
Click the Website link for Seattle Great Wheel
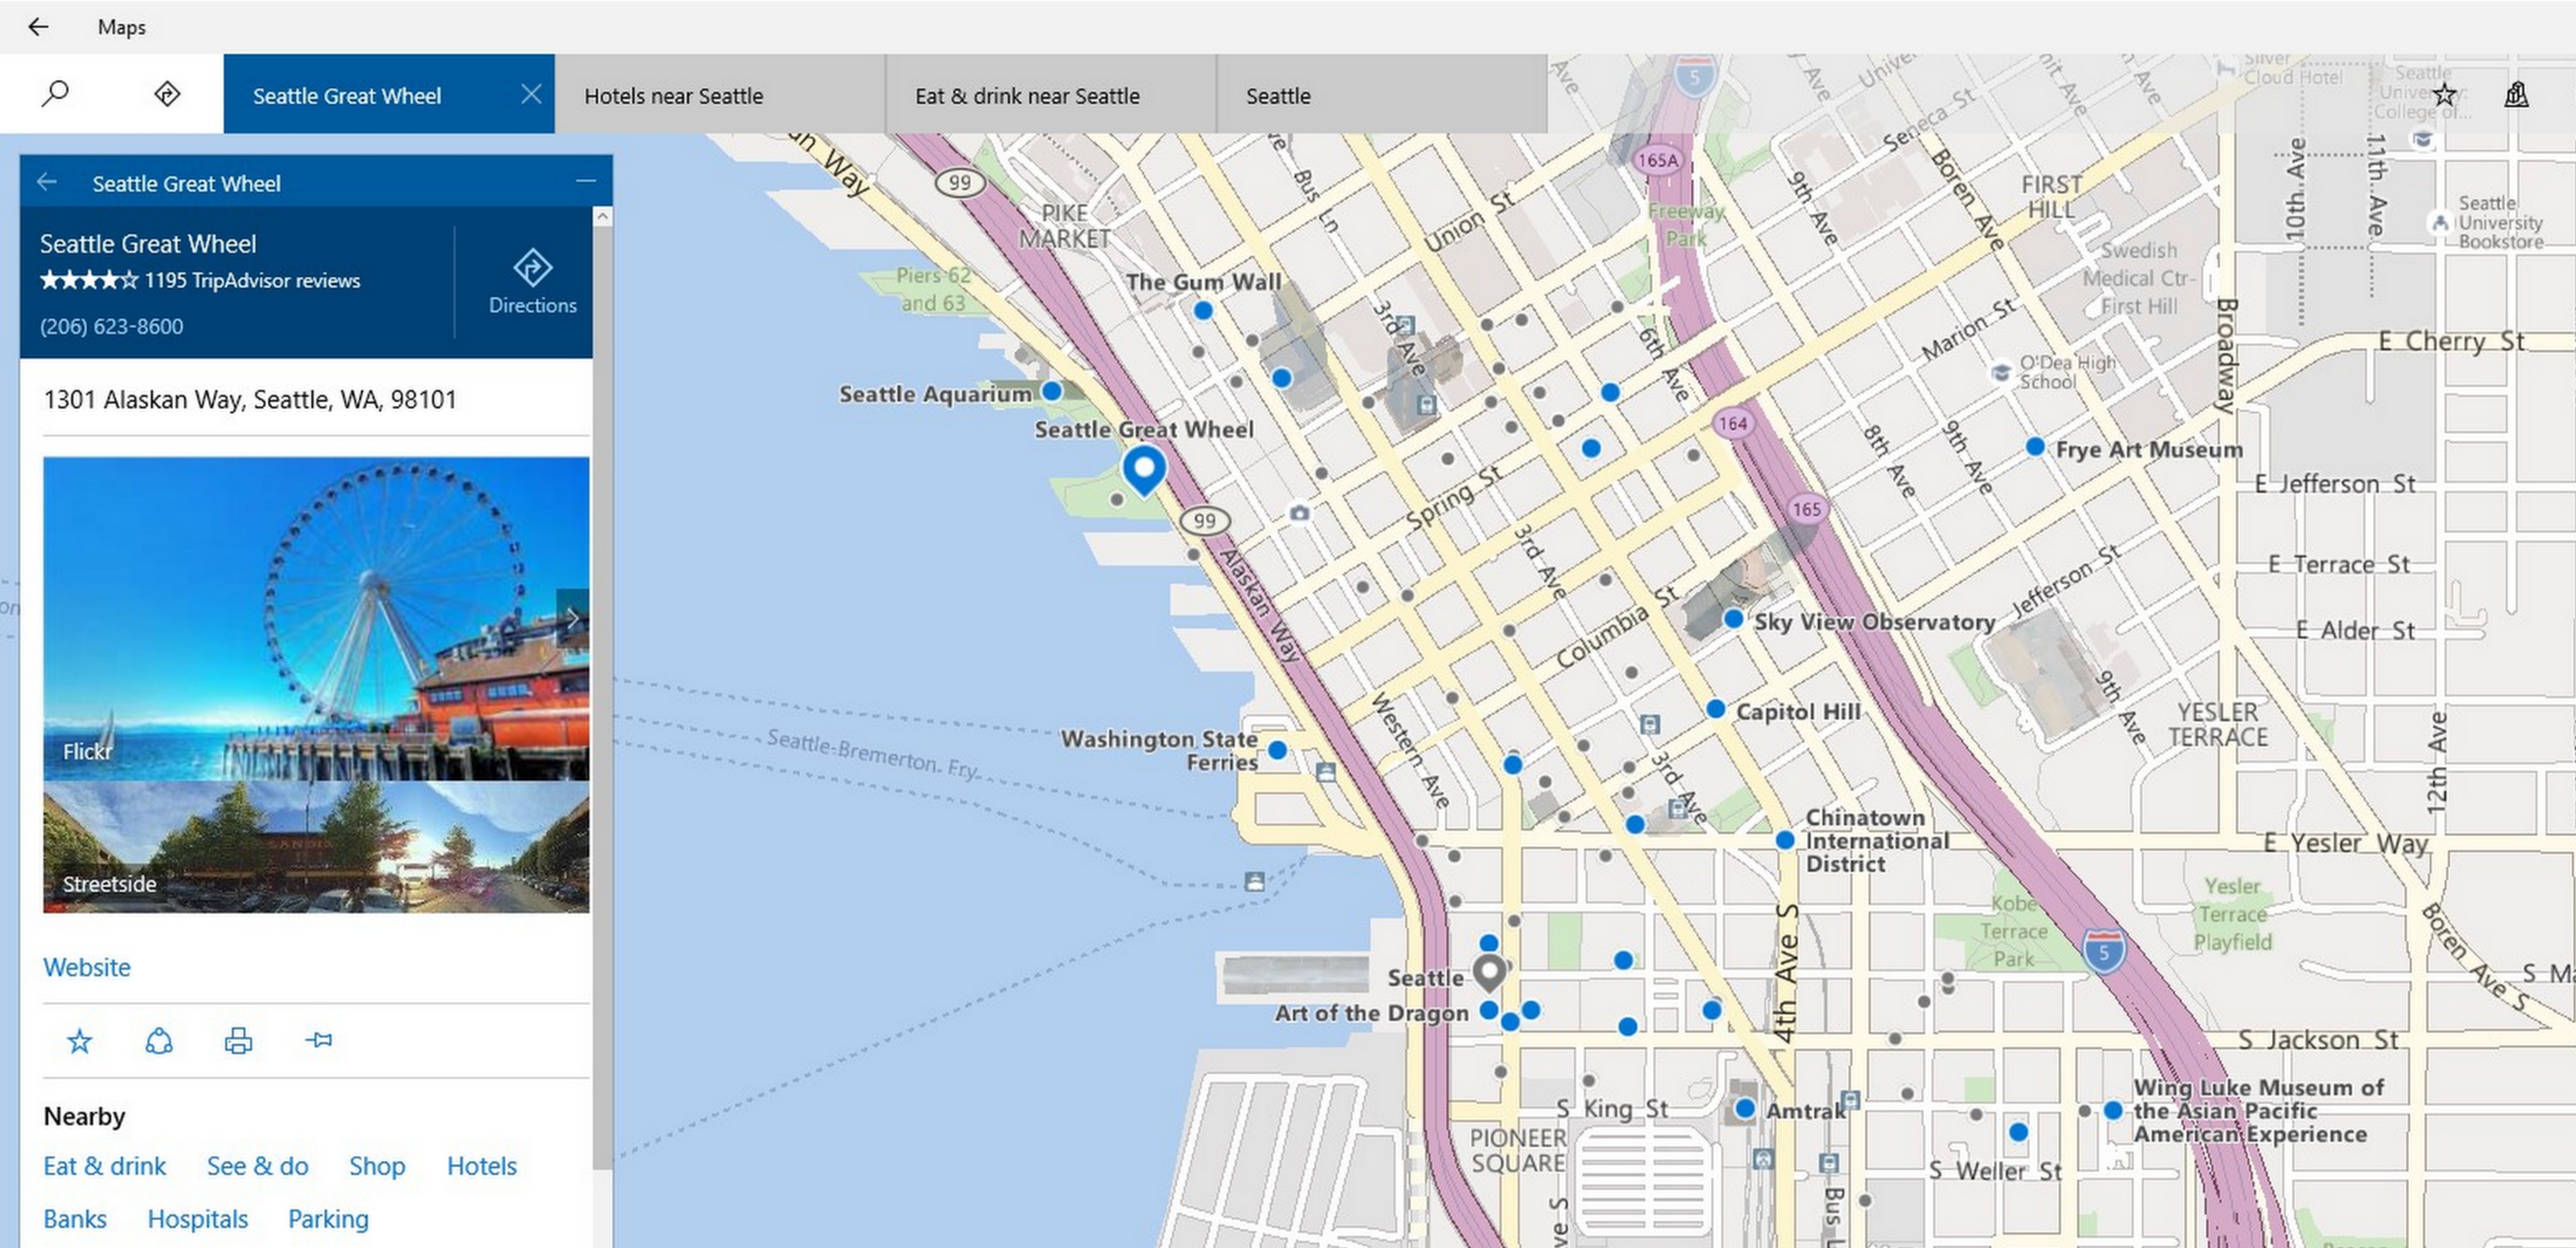[86, 966]
